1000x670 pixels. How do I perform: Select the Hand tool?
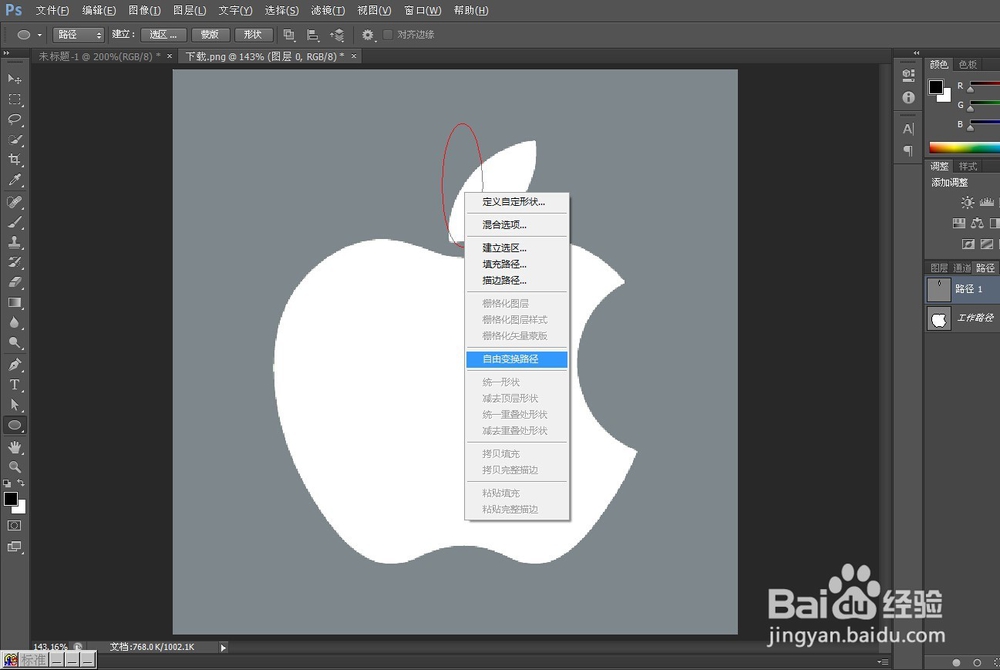(15, 447)
